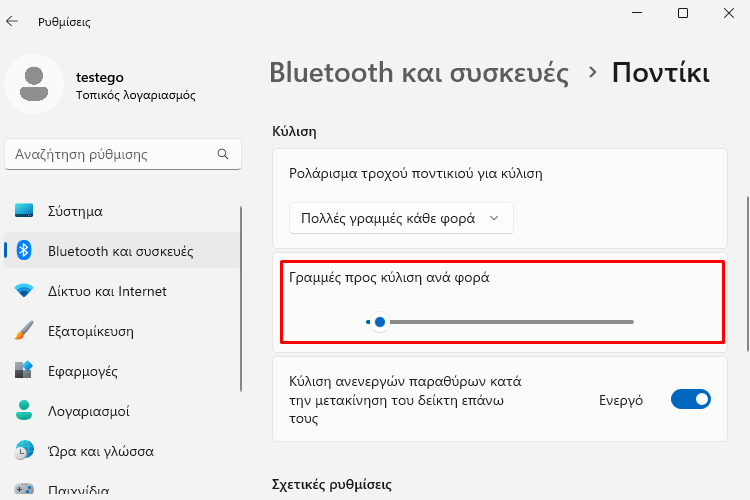Screen dimensions: 750x500
Task: Click the Ώρα και γλώσσα globe icon
Action: 24,451
